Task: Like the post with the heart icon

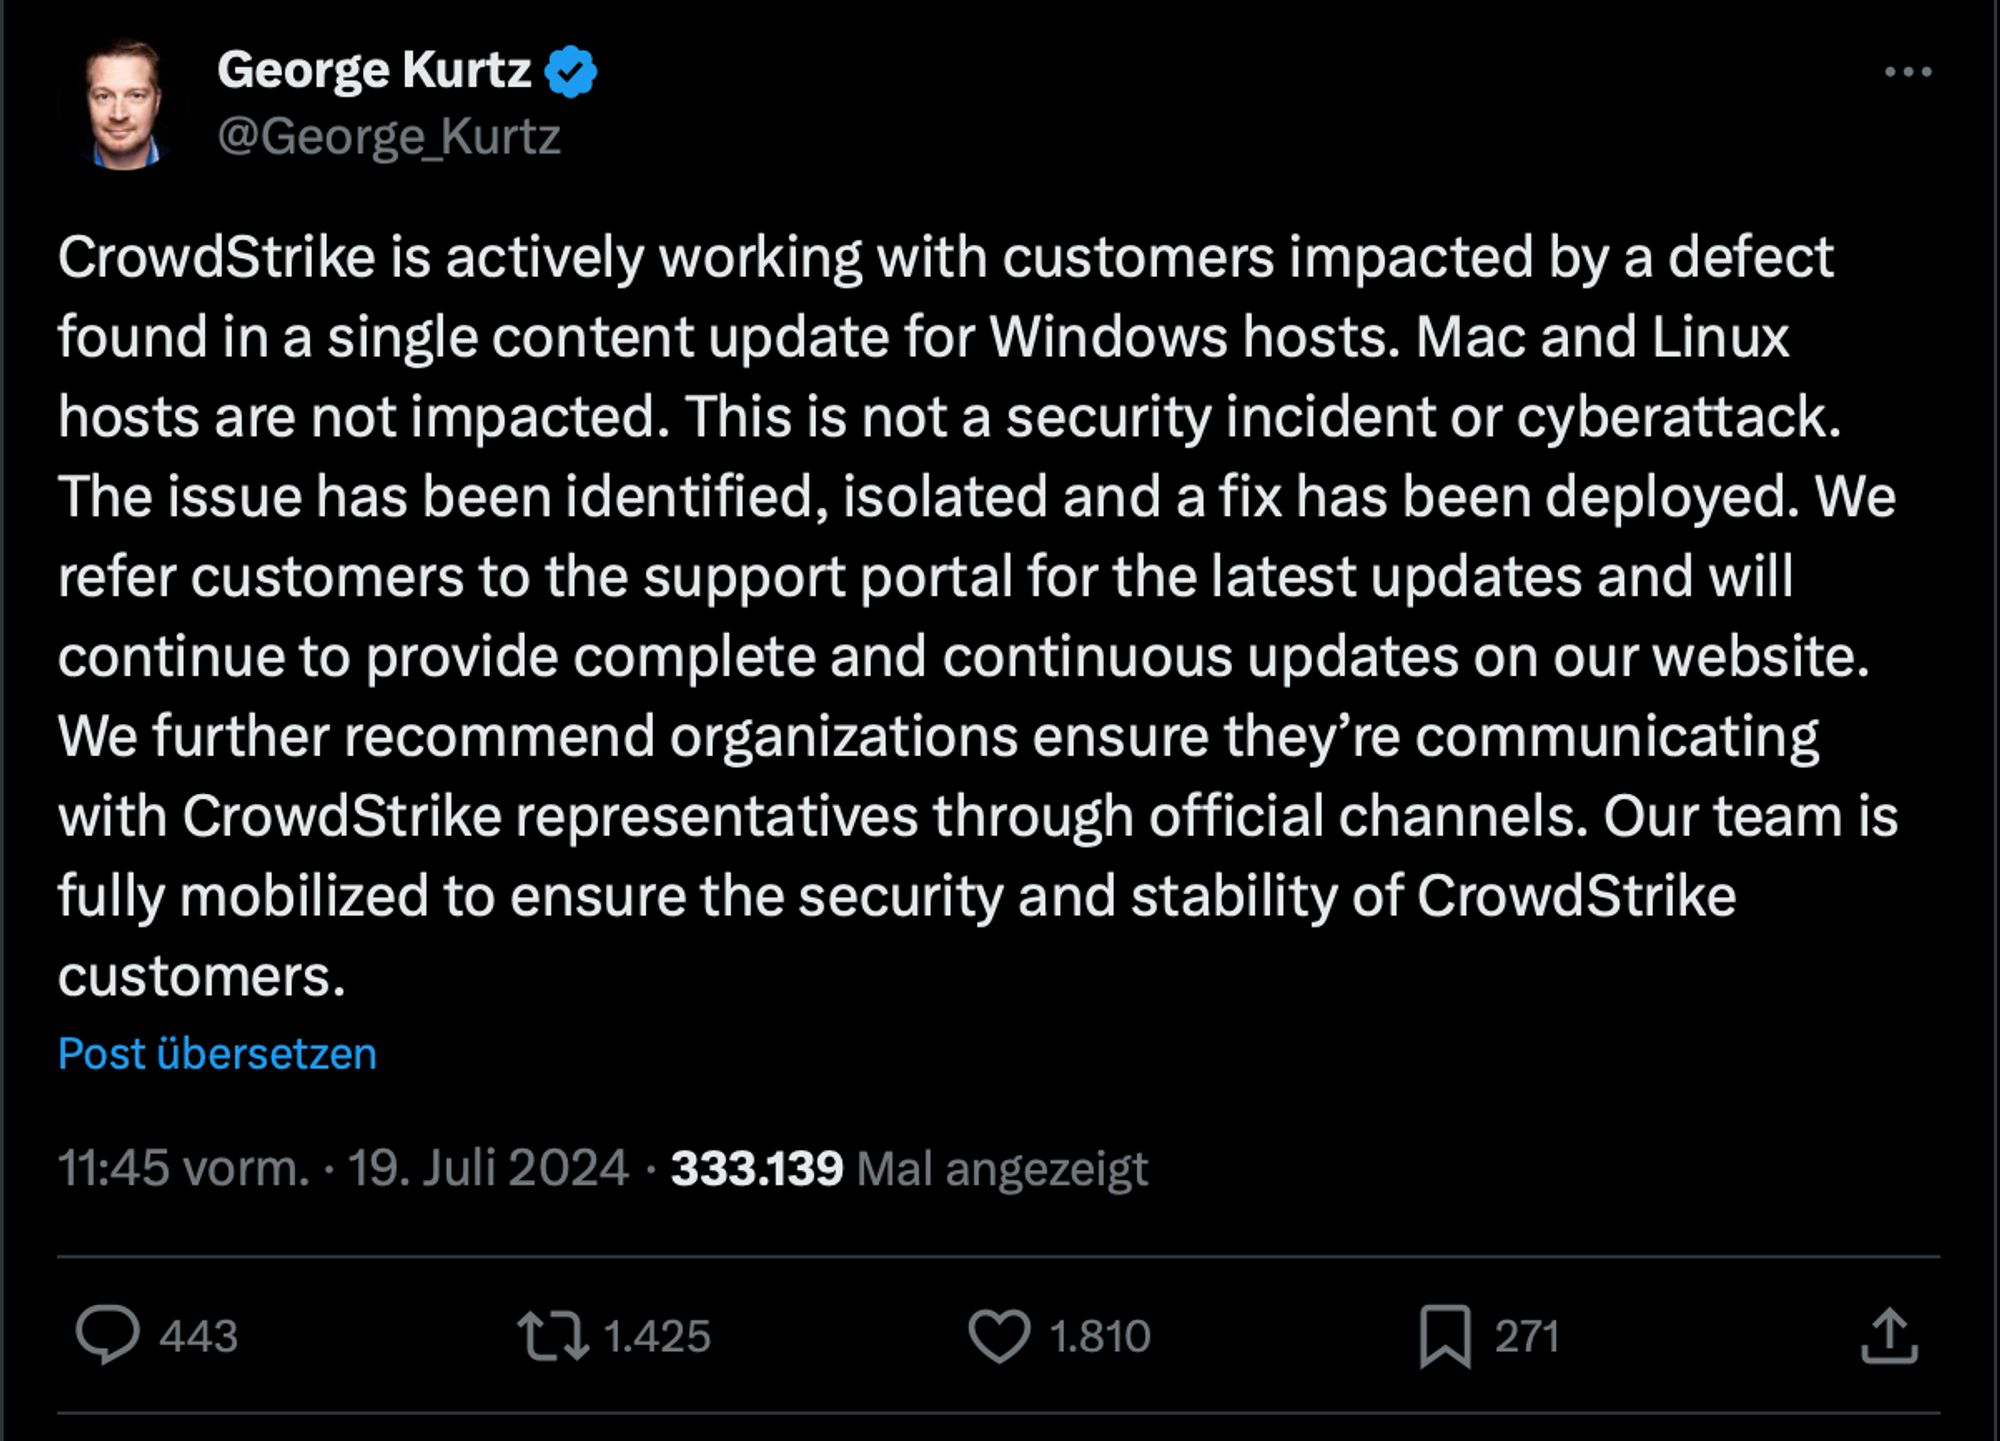Action: tap(999, 1336)
